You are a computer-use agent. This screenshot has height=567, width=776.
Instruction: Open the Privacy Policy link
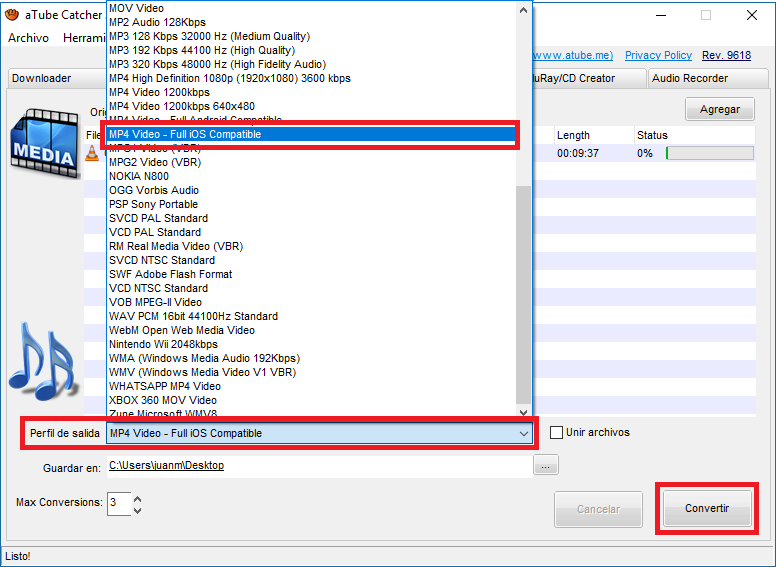click(x=658, y=55)
